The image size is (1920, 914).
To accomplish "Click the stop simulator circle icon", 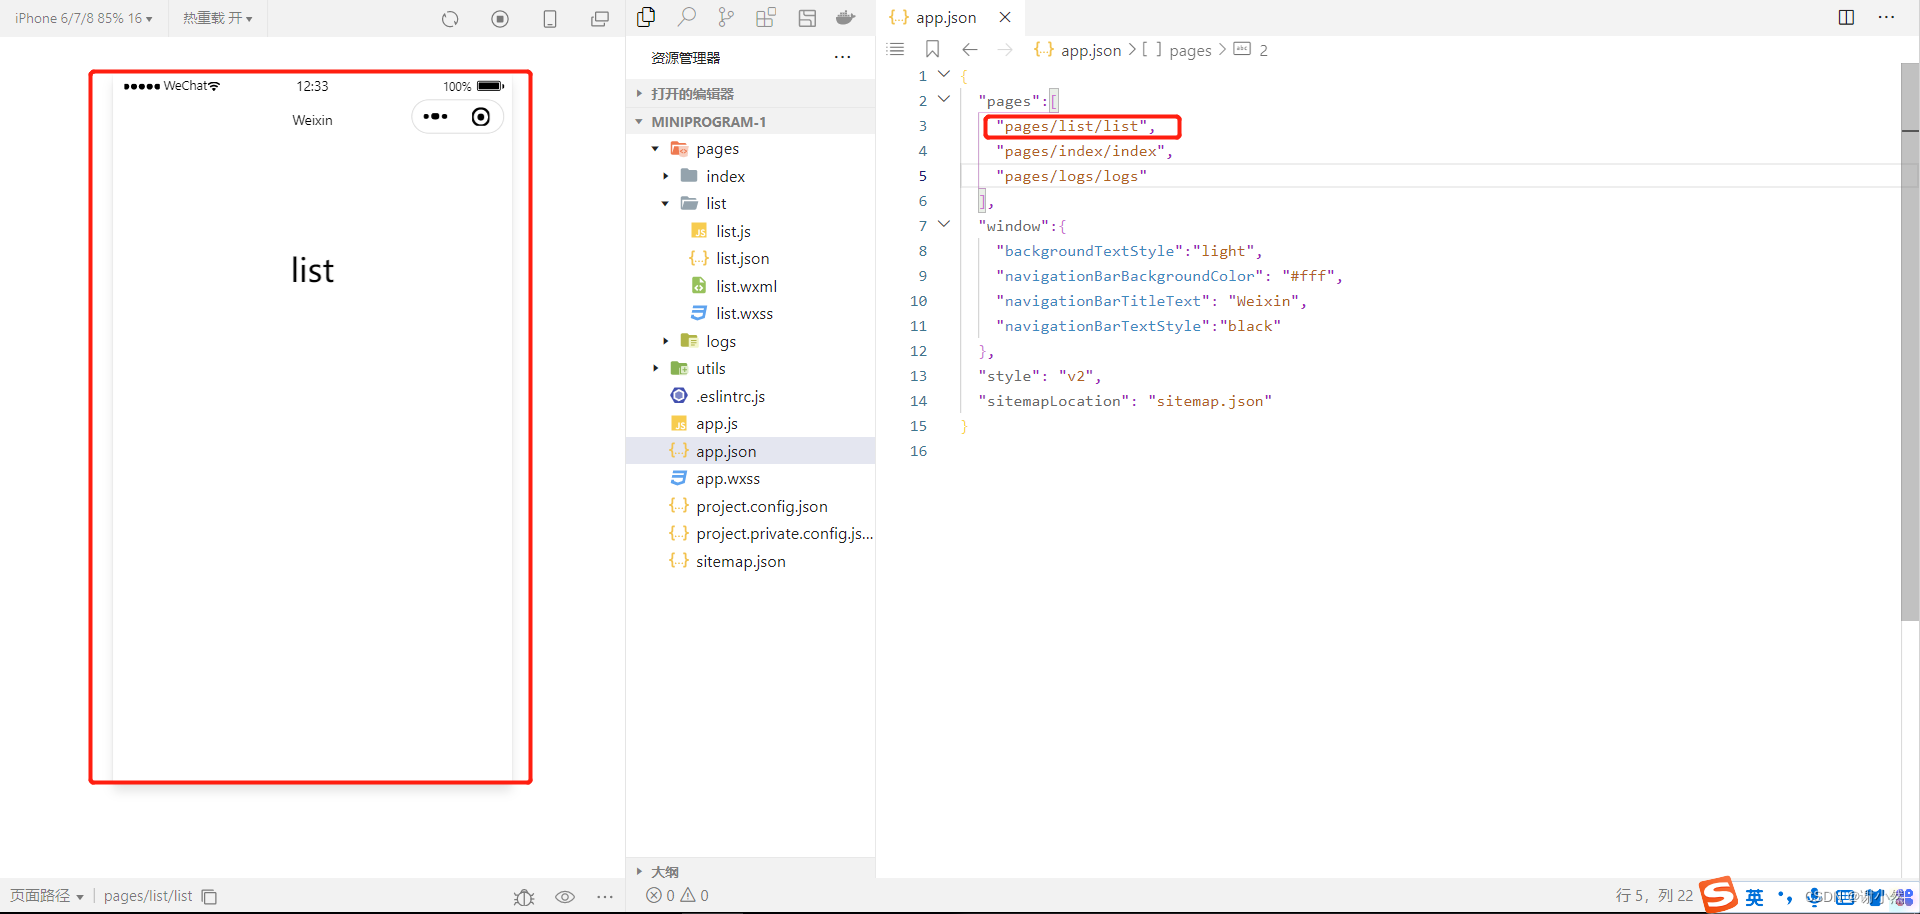I will tap(500, 19).
